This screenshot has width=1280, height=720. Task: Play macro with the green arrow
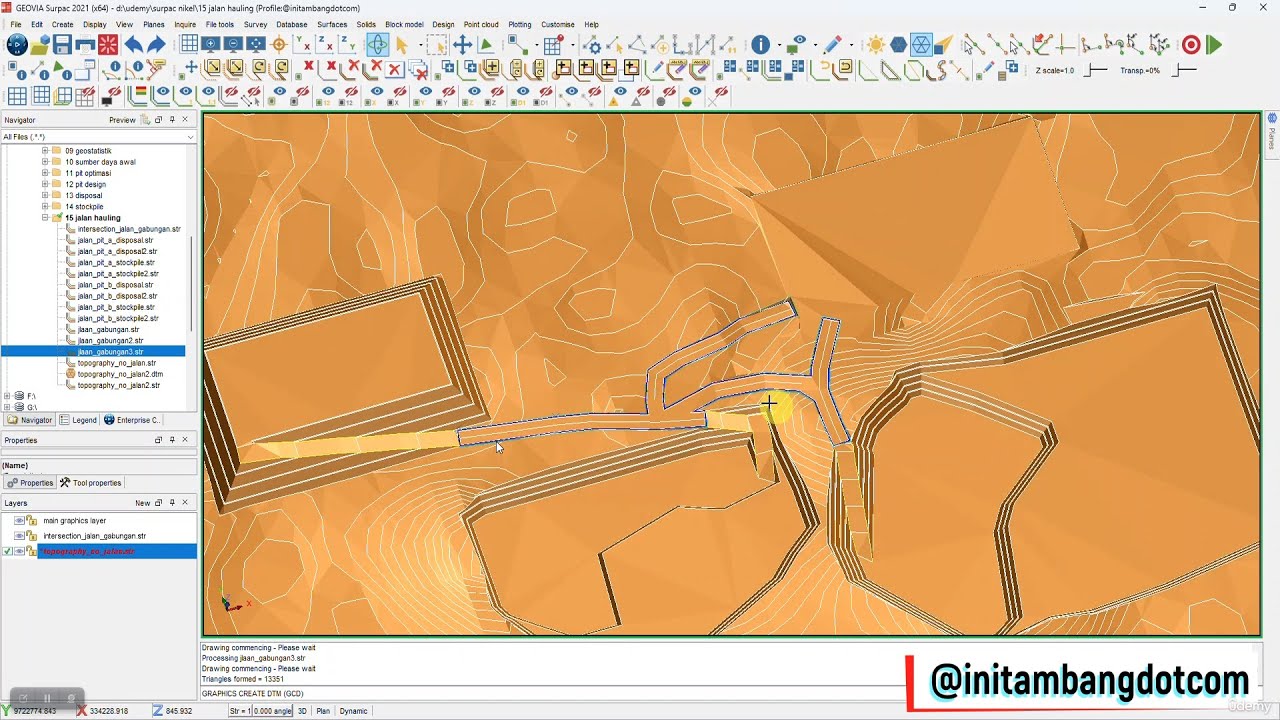[x=1214, y=45]
